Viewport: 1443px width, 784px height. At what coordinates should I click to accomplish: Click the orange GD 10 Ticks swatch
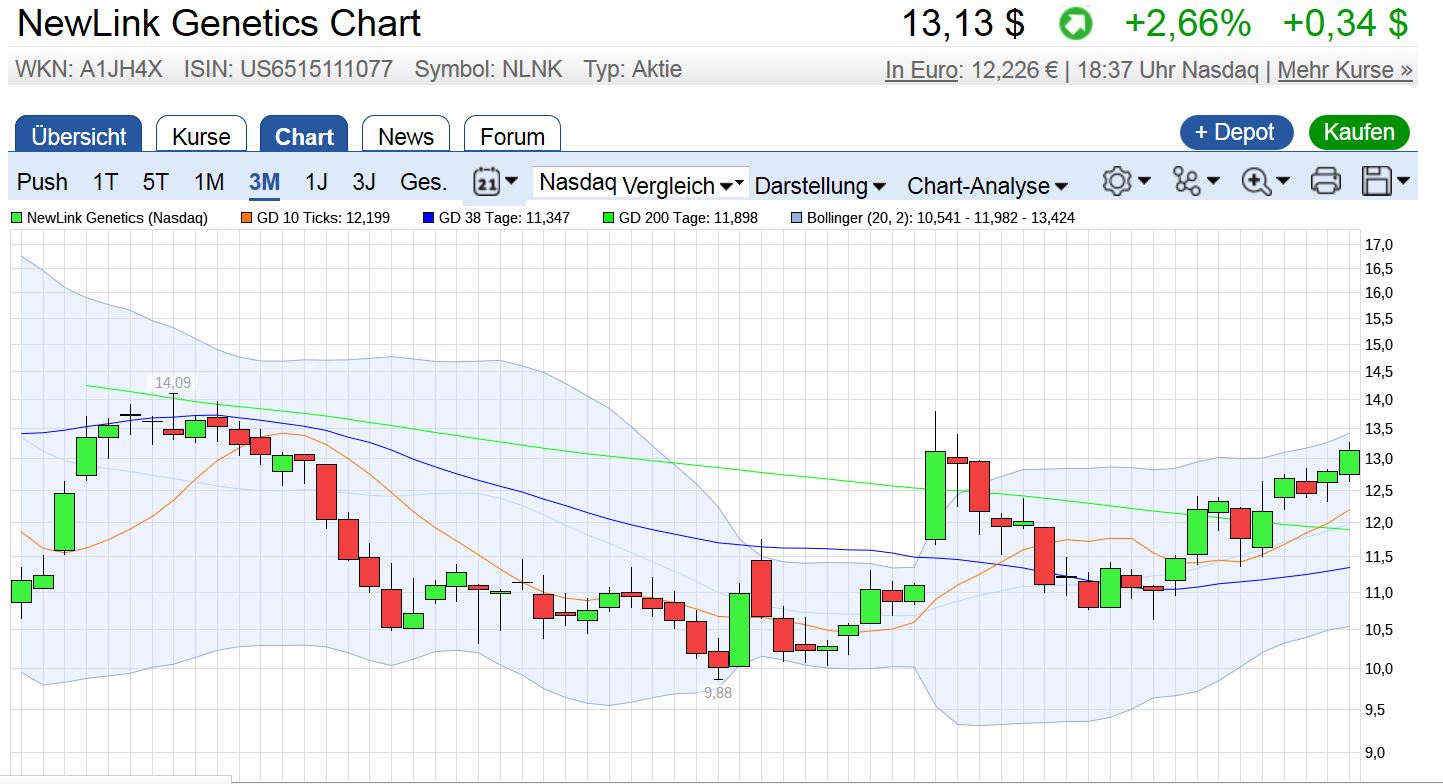click(246, 217)
